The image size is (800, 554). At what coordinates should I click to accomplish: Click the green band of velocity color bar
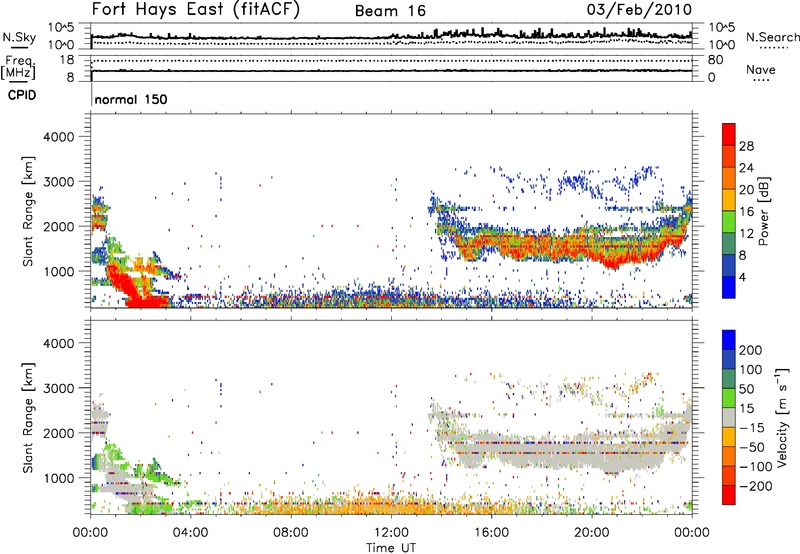(729, 397)
